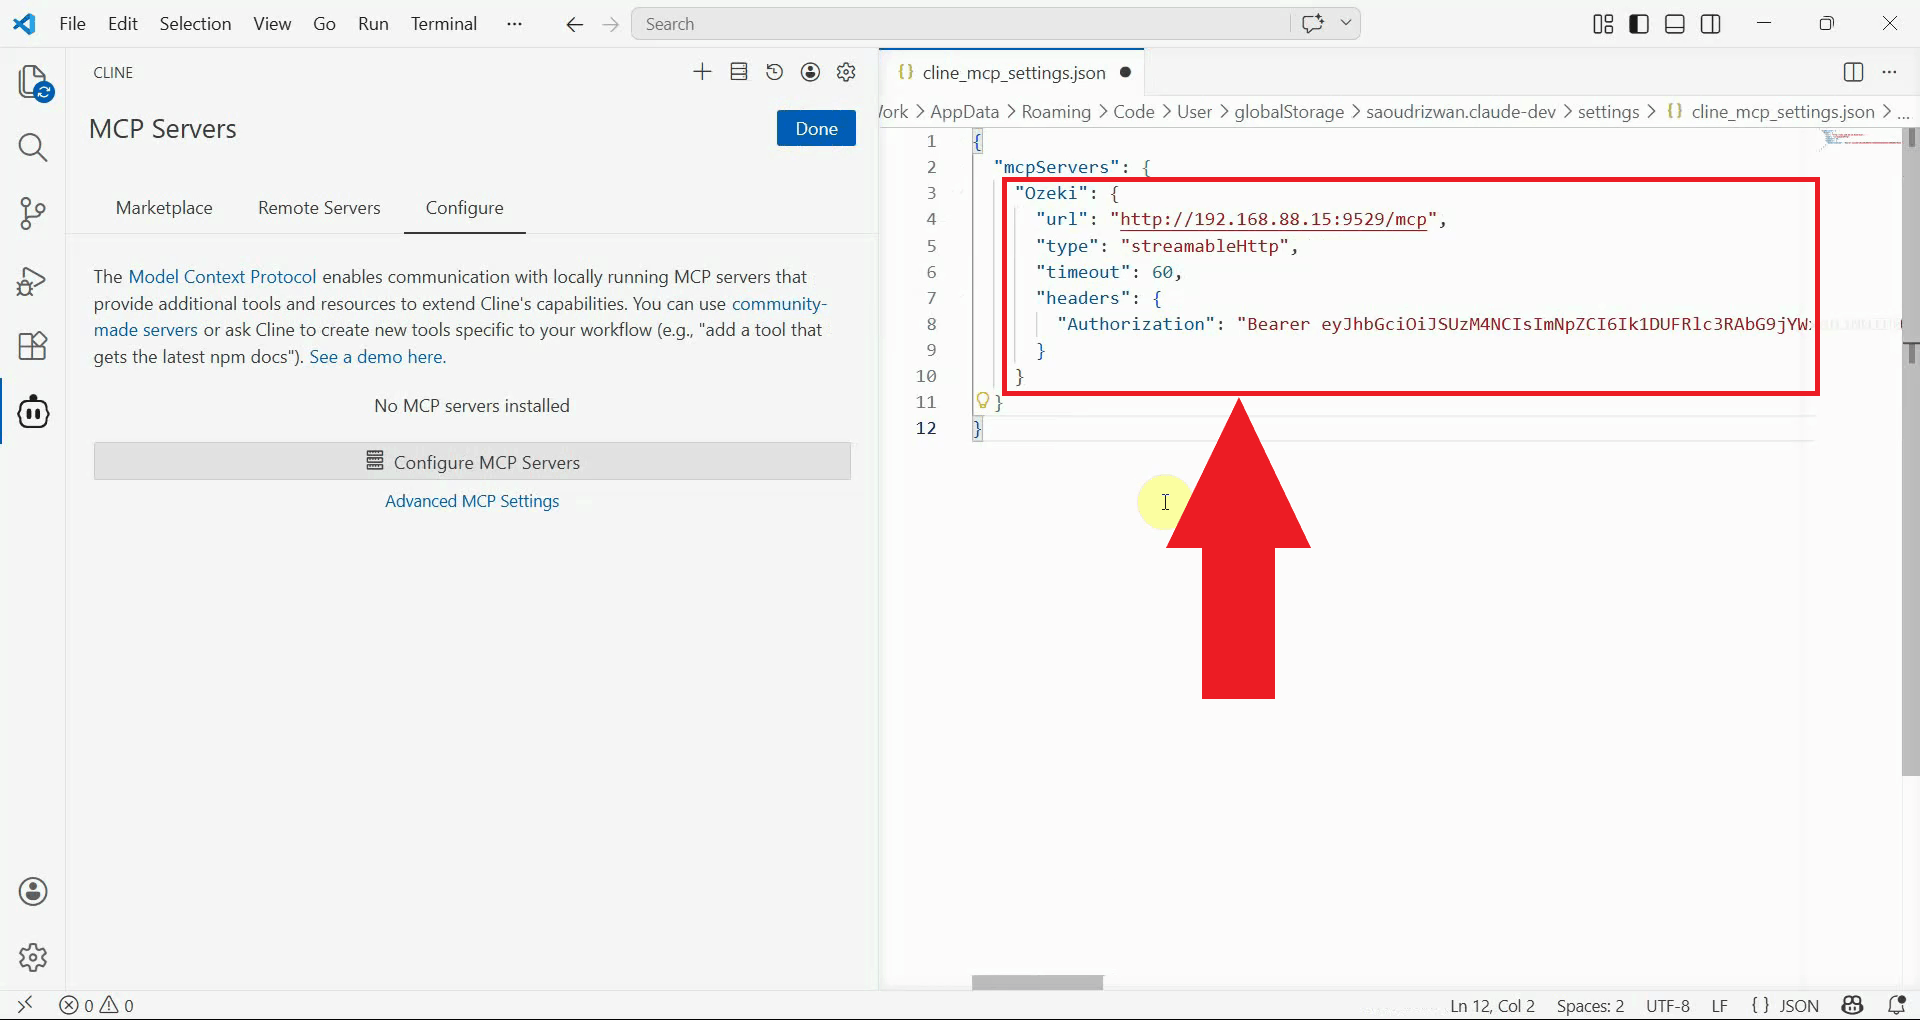1920x1020 pixels.
Task: Open notifications bell in status bar
Action: 1896,1005
